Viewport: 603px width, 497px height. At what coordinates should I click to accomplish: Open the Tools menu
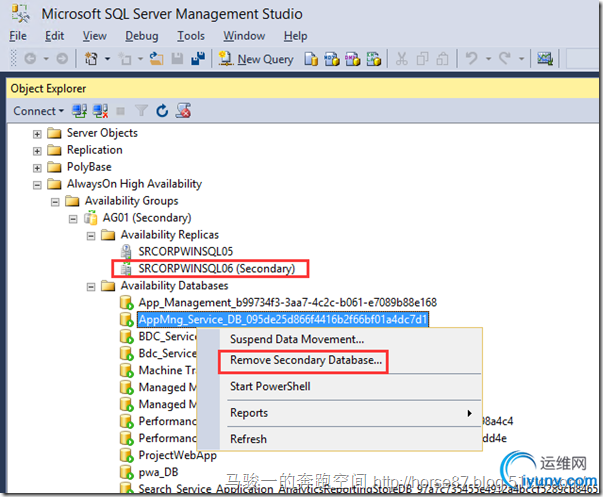(x=191, y=36)
